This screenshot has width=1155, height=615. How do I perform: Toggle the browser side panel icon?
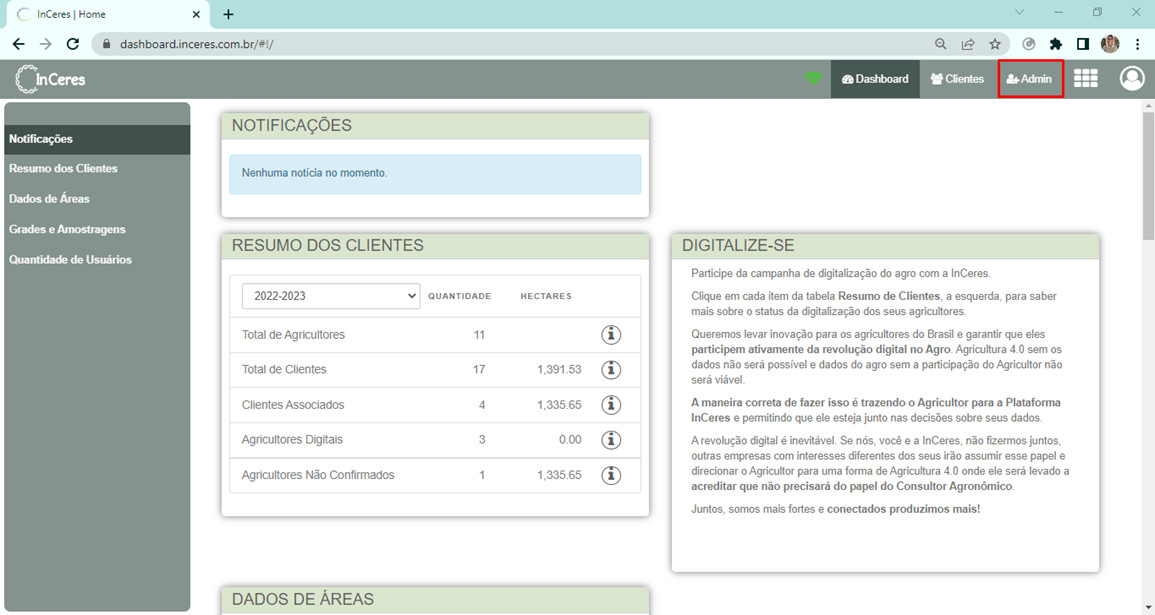1083,44
